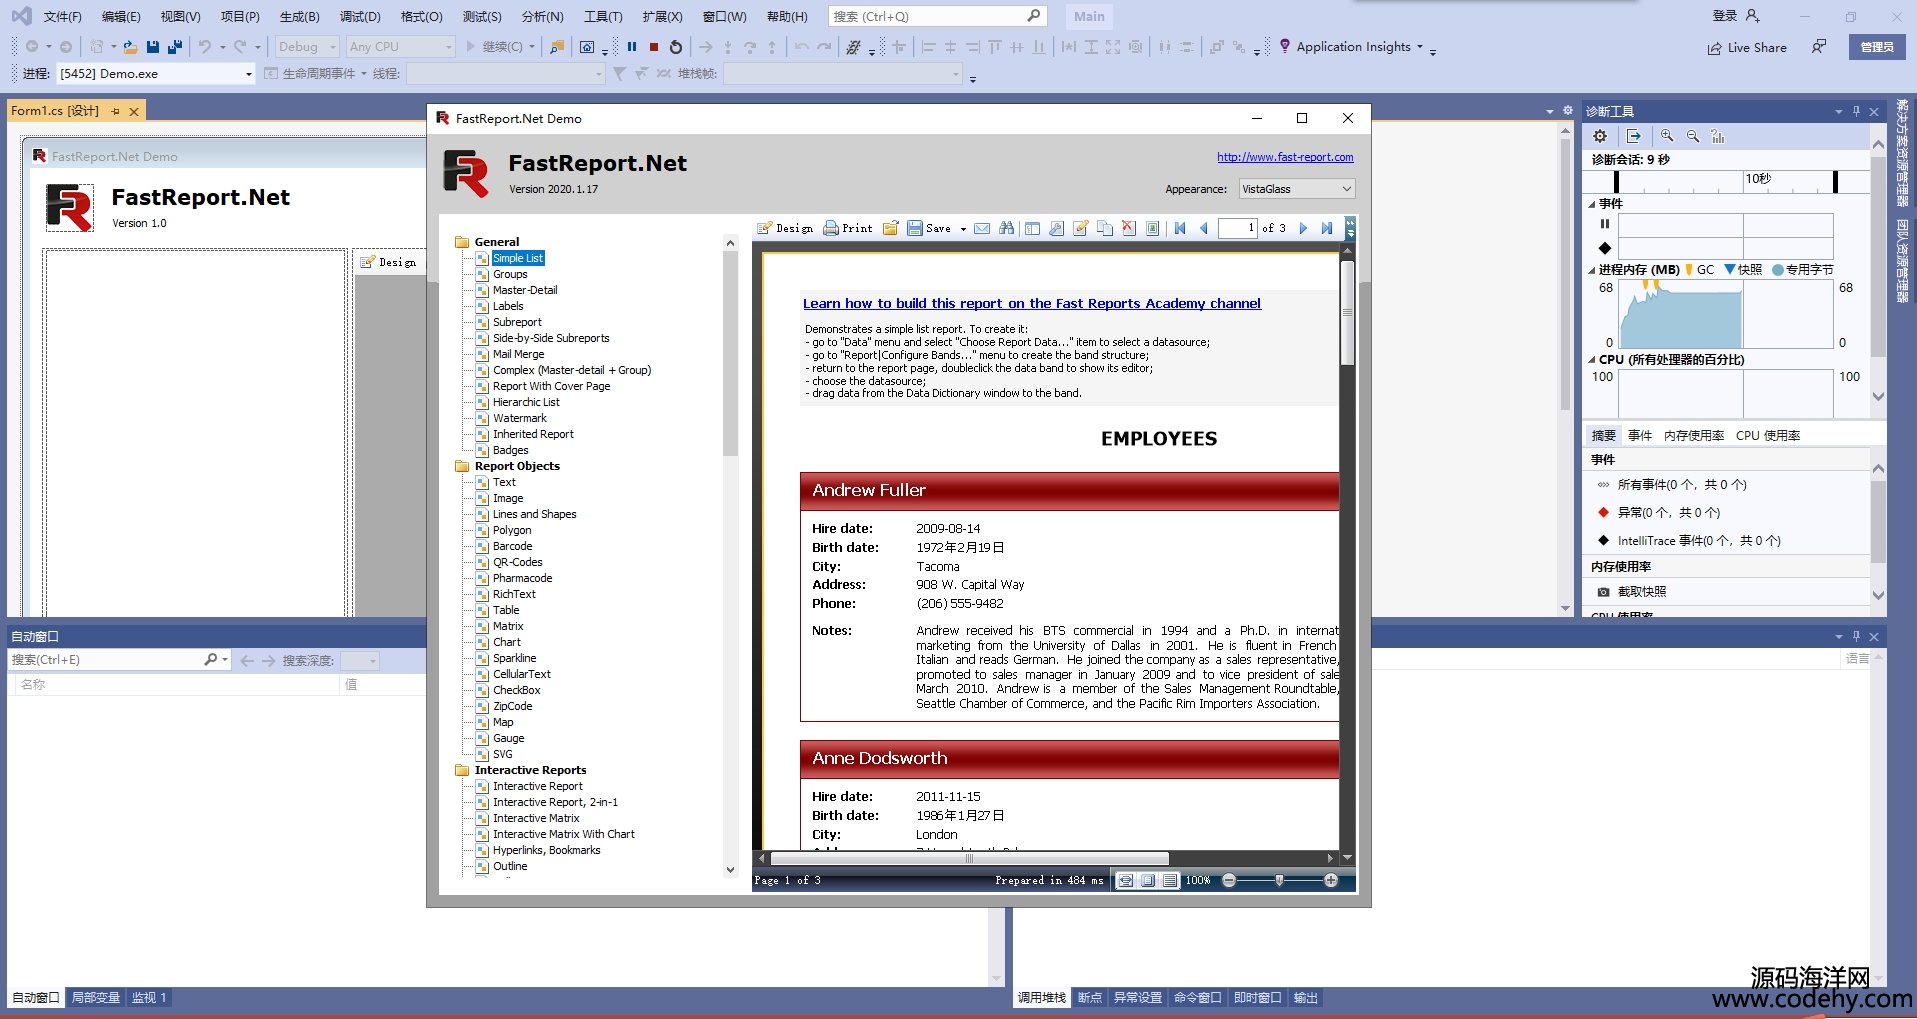Select Form1.cs [设计] document tab
This screenshot has width=1917, height=1019.
pos(56,111)
